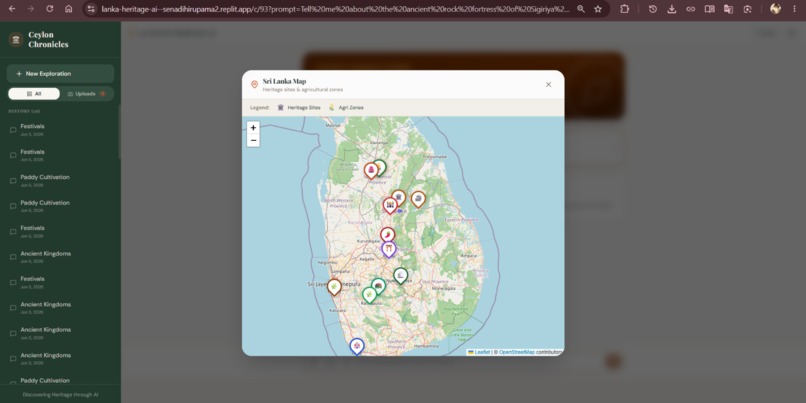Image resolution: width=806 pixels, height=403 pixels.
Task: Go to the browser home page
Action: 68,9
